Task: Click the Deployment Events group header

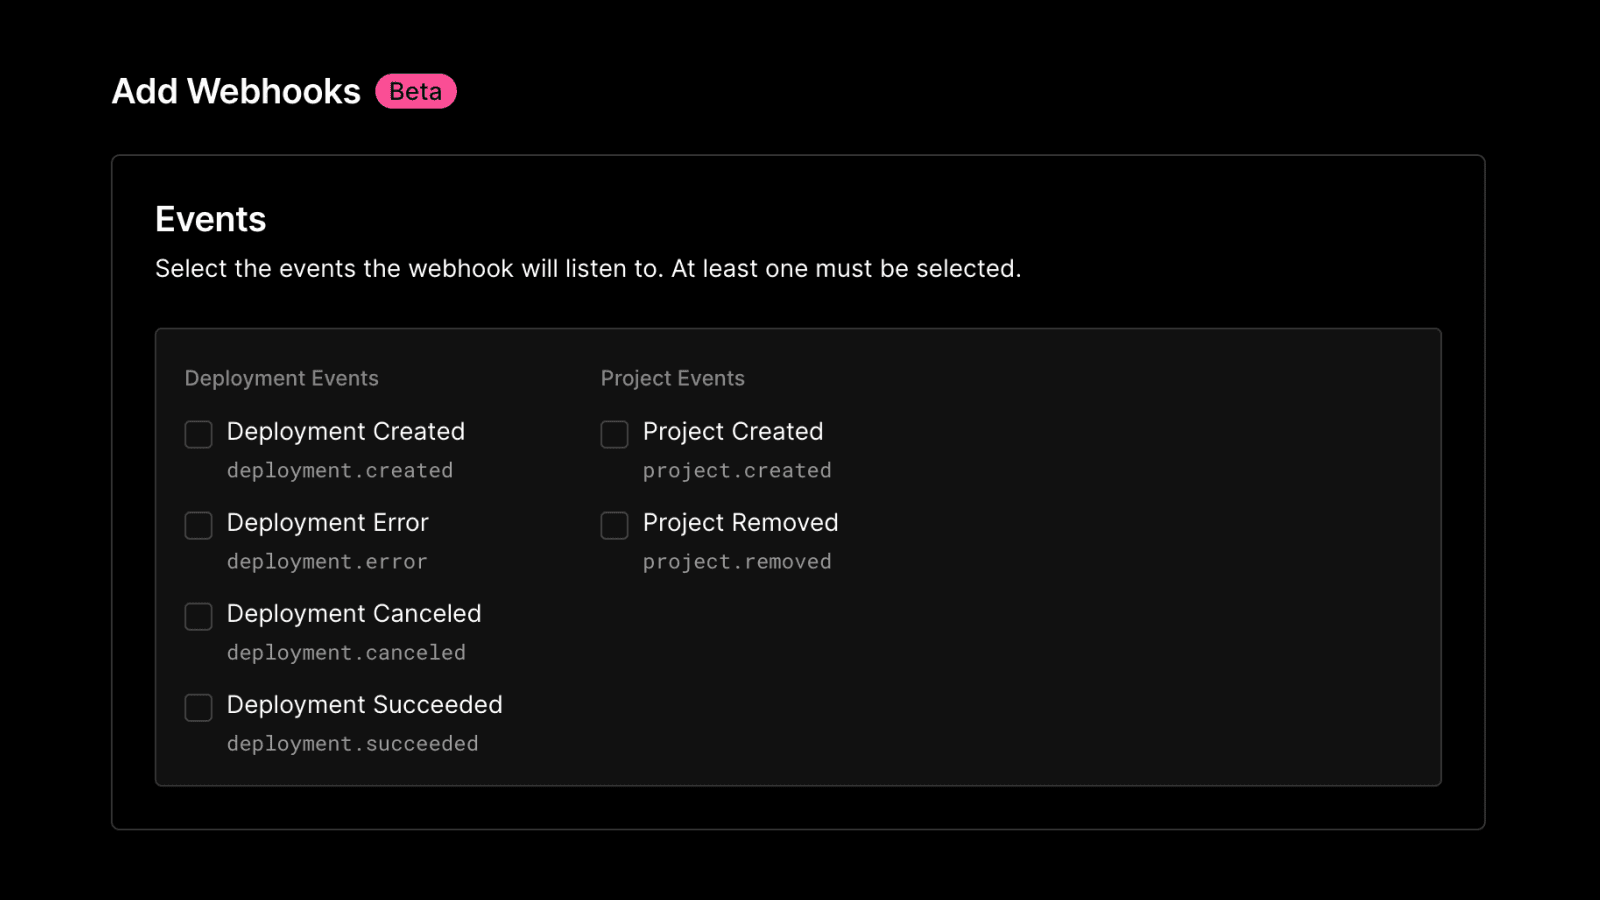Action: click(x=282, y=379)
